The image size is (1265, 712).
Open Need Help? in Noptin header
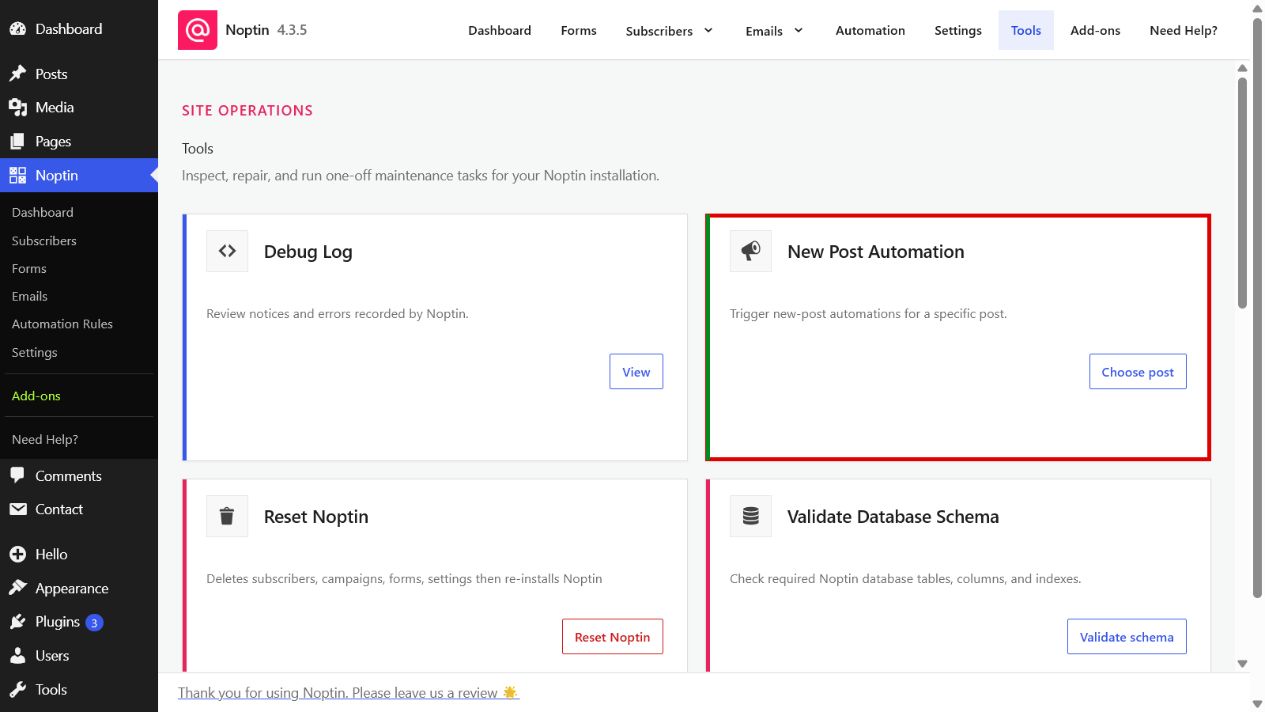(x=1183, y=30)
